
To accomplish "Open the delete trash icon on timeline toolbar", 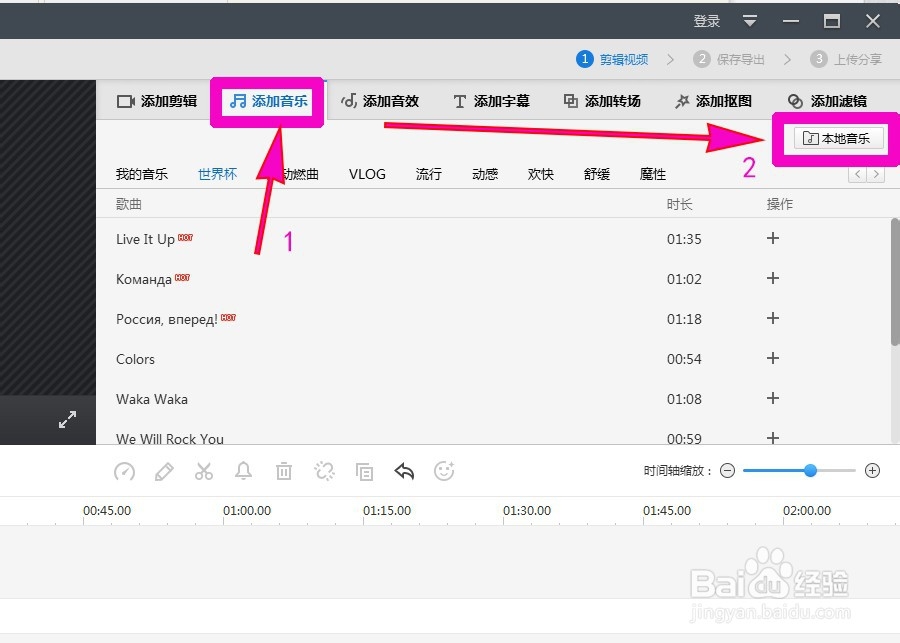I will (x=284, y=471).
